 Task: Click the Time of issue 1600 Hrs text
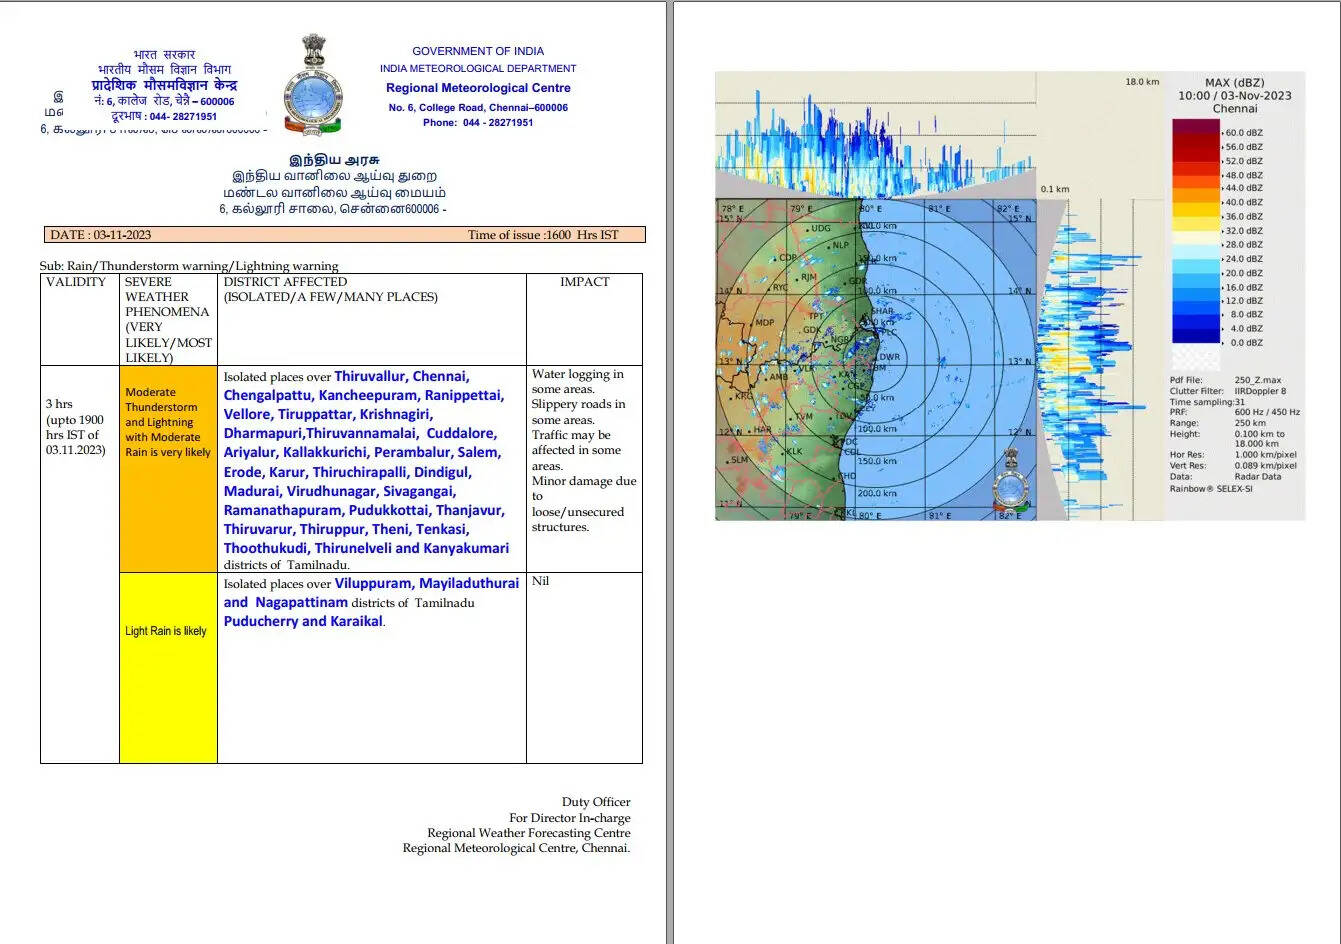coord(543,235)
